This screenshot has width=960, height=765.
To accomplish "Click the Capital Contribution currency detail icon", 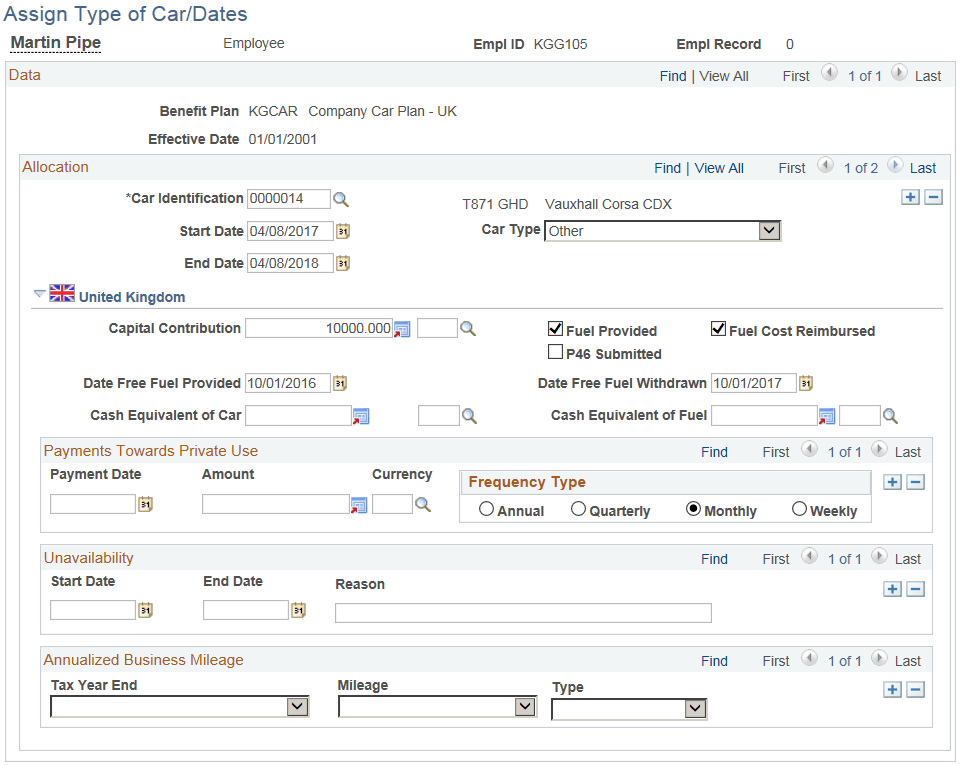I will [401, 328].
